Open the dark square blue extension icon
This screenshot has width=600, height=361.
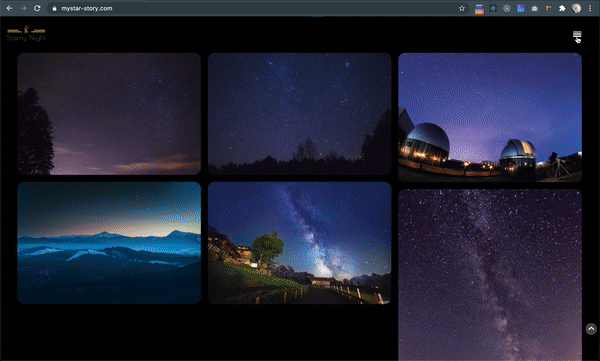tap(493, 8)
